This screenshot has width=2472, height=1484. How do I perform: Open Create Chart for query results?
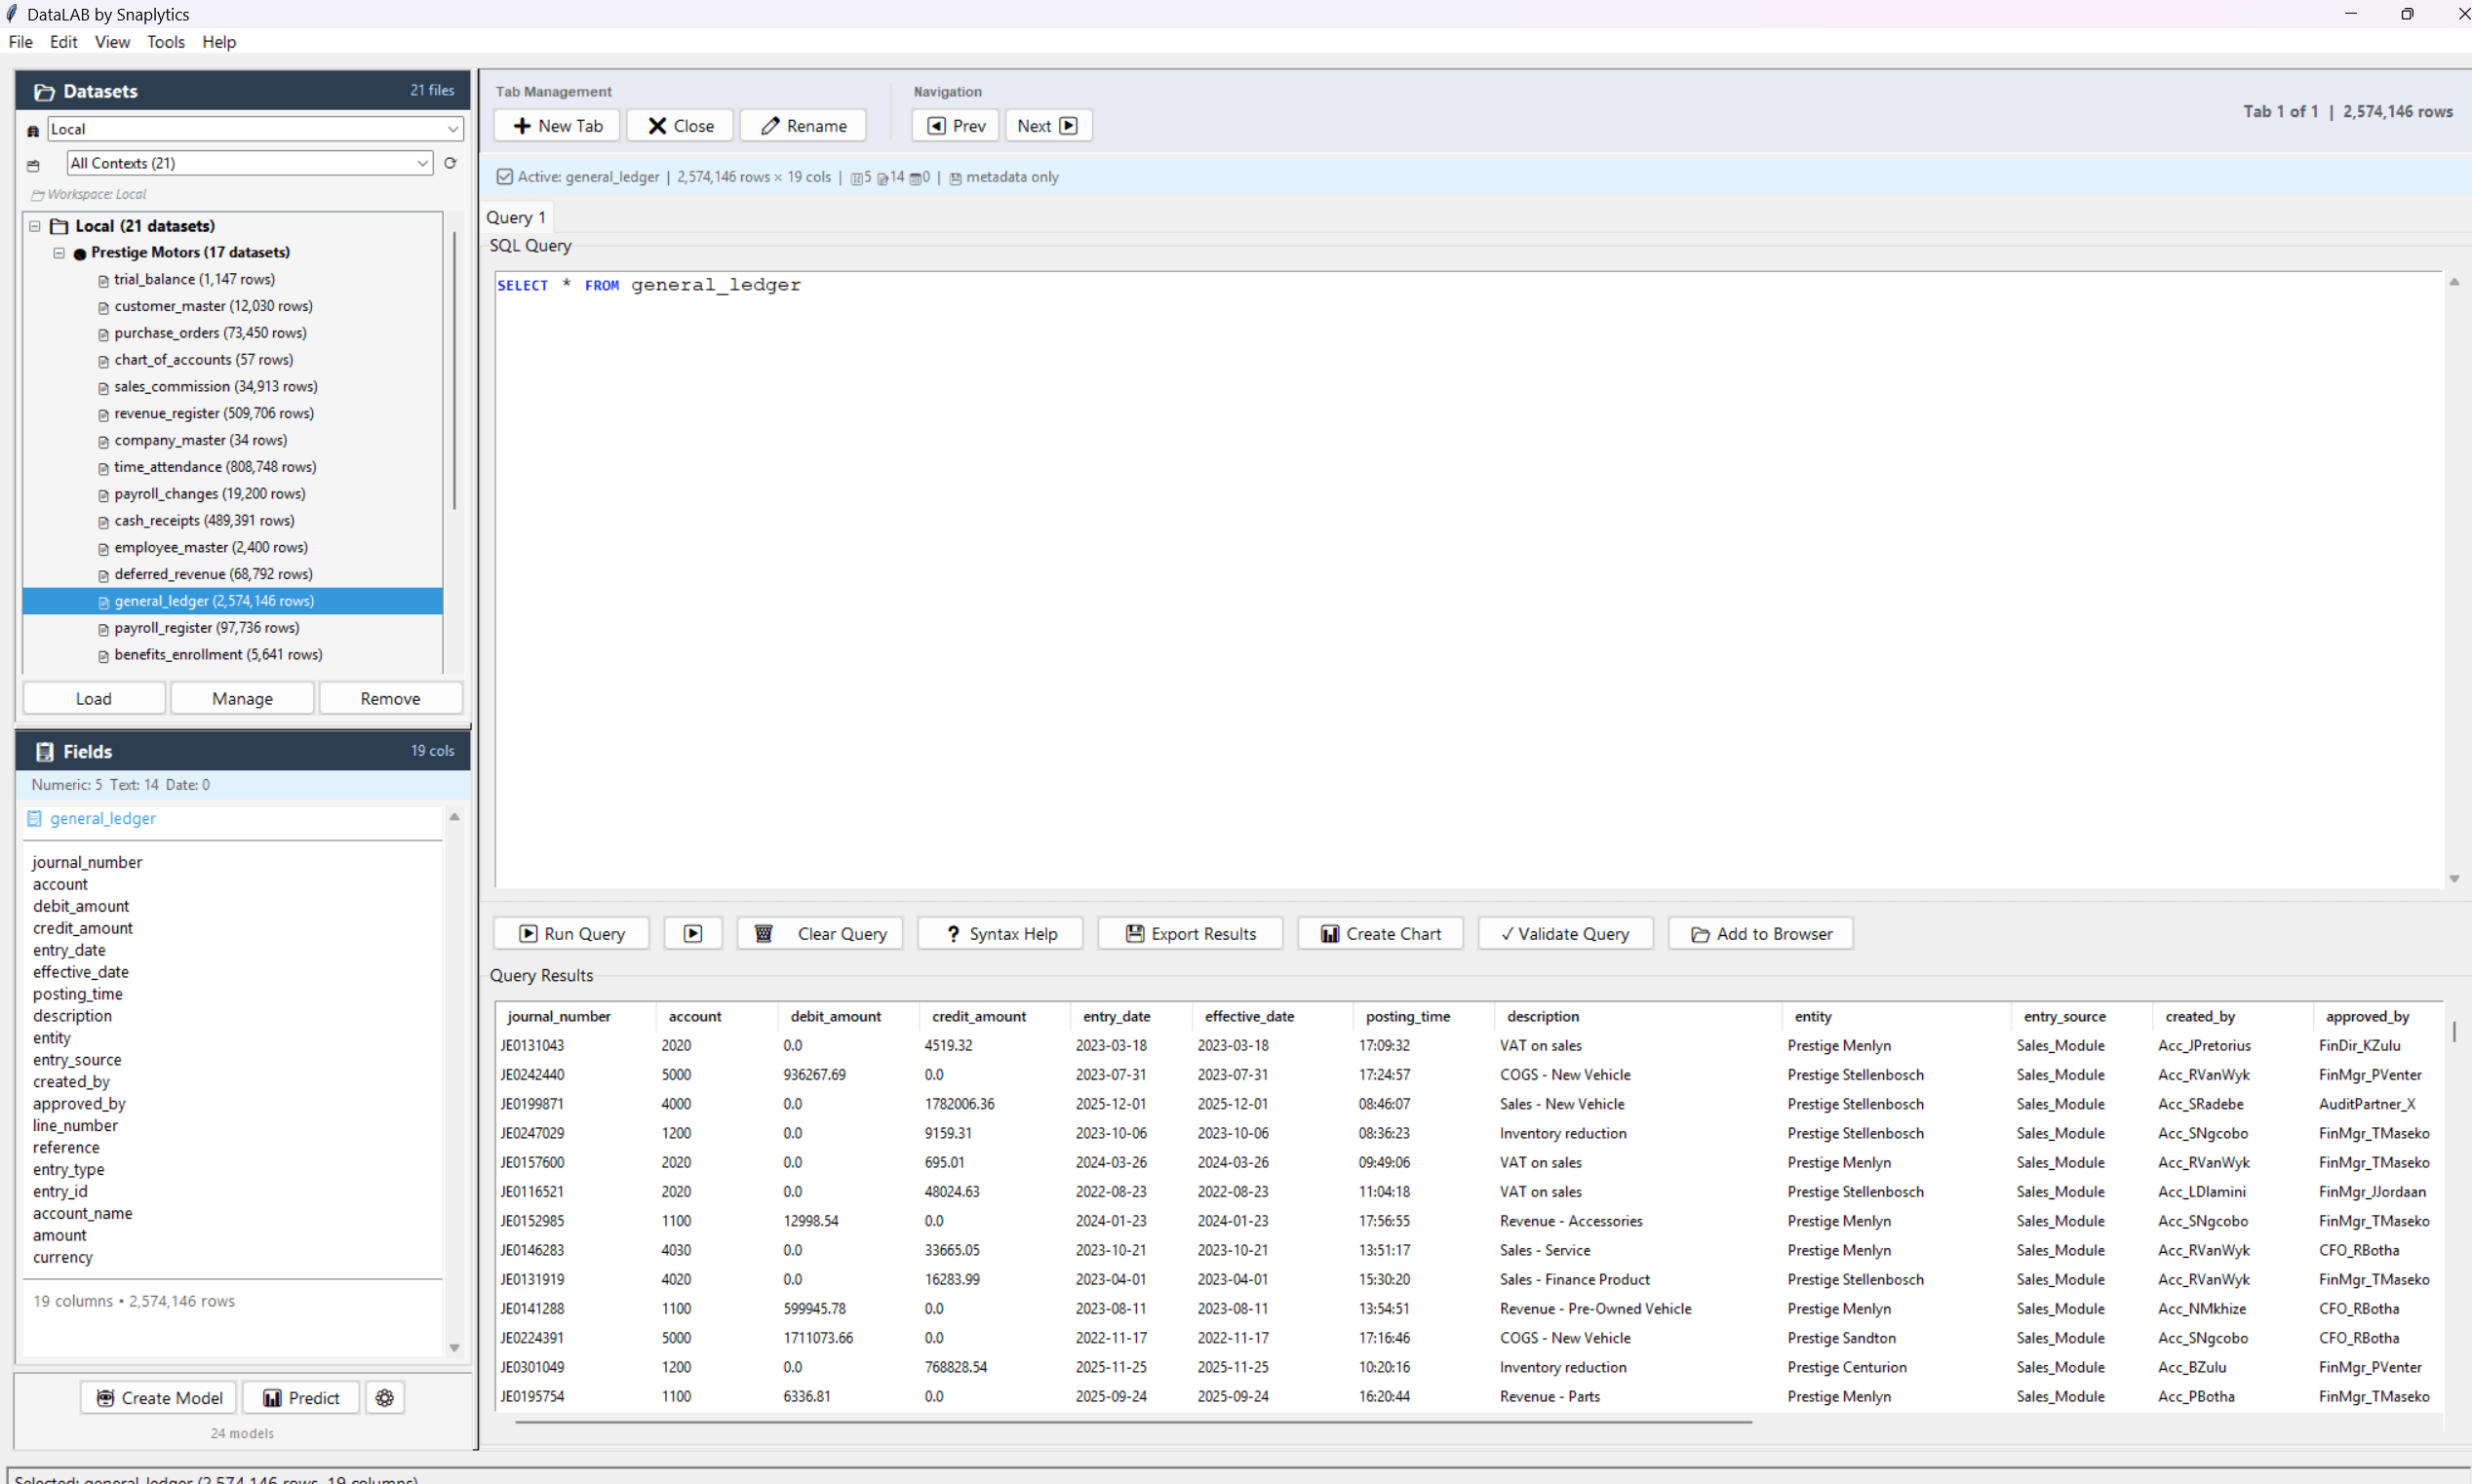click(x=1380, y=933)
